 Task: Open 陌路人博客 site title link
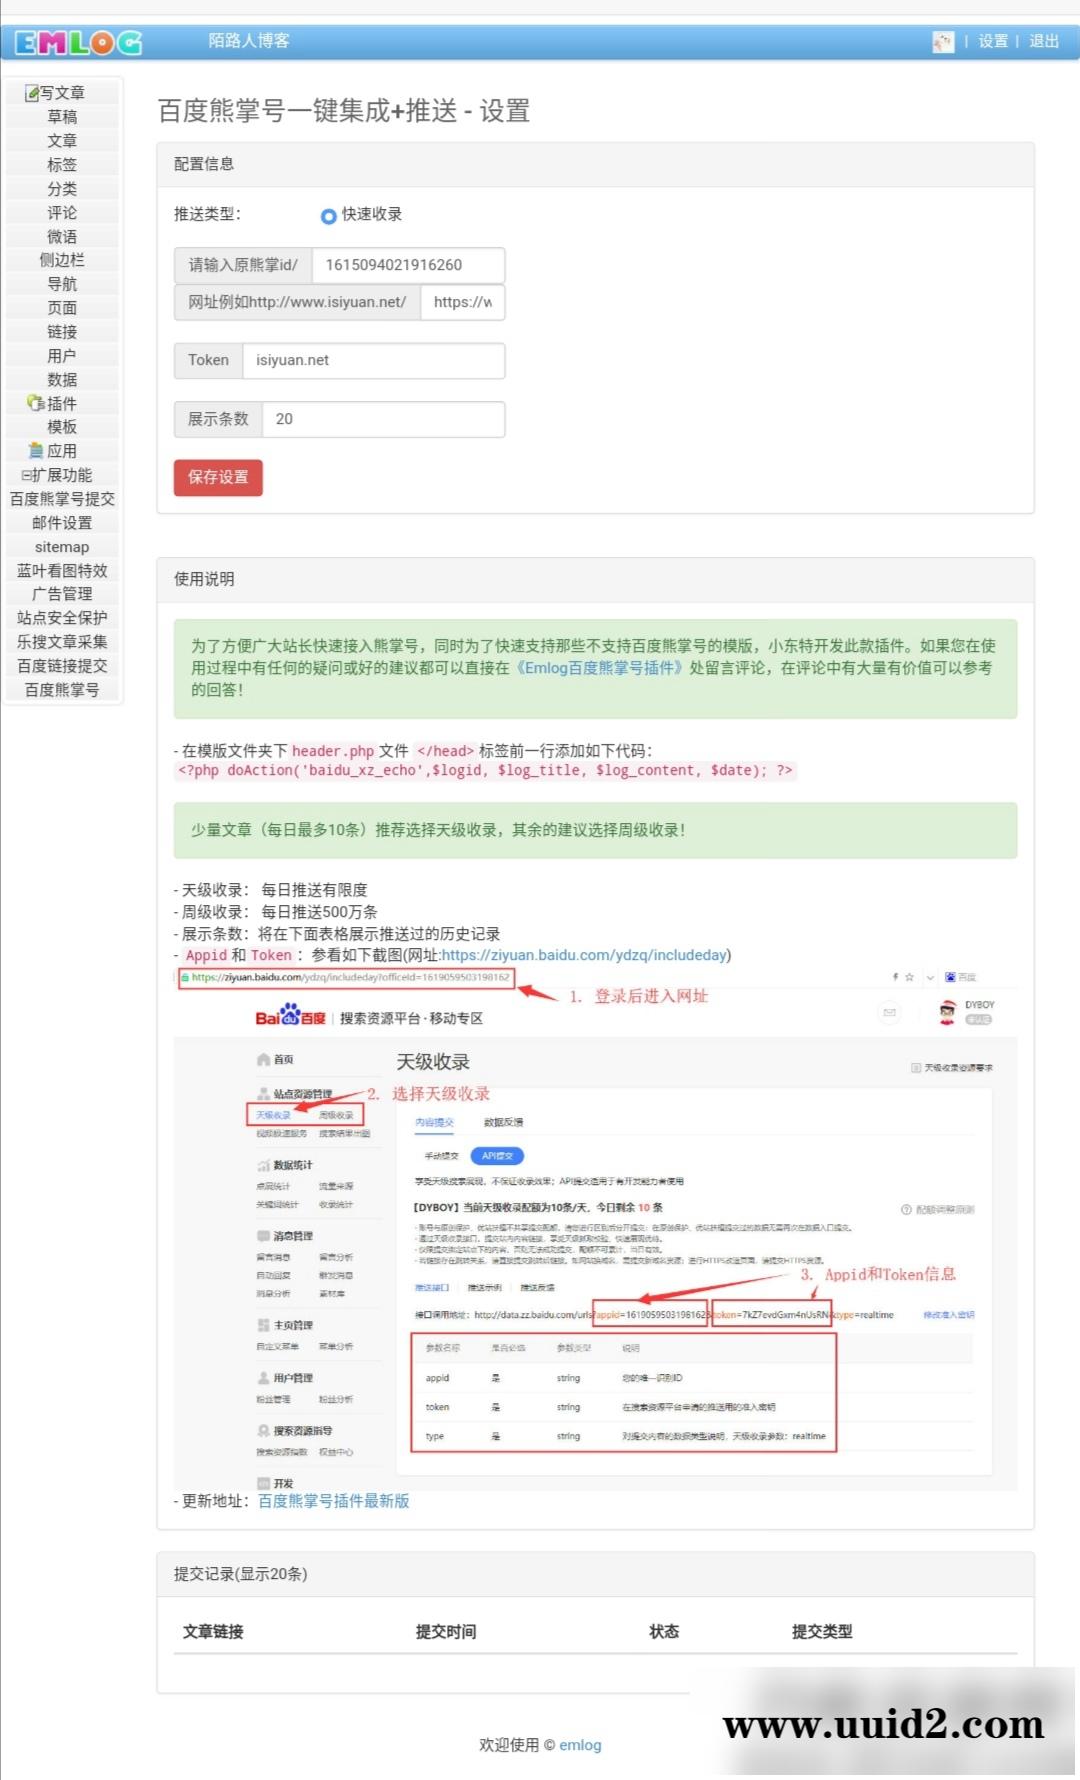coord(249,41)
